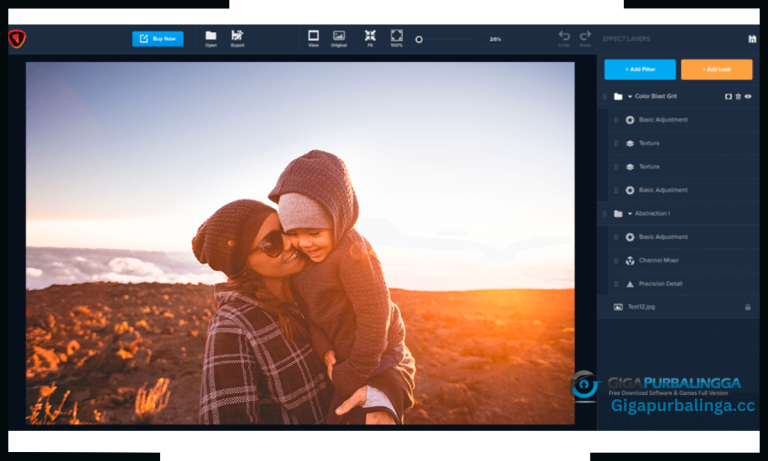Zoom the image to 100%

point(396,36)
